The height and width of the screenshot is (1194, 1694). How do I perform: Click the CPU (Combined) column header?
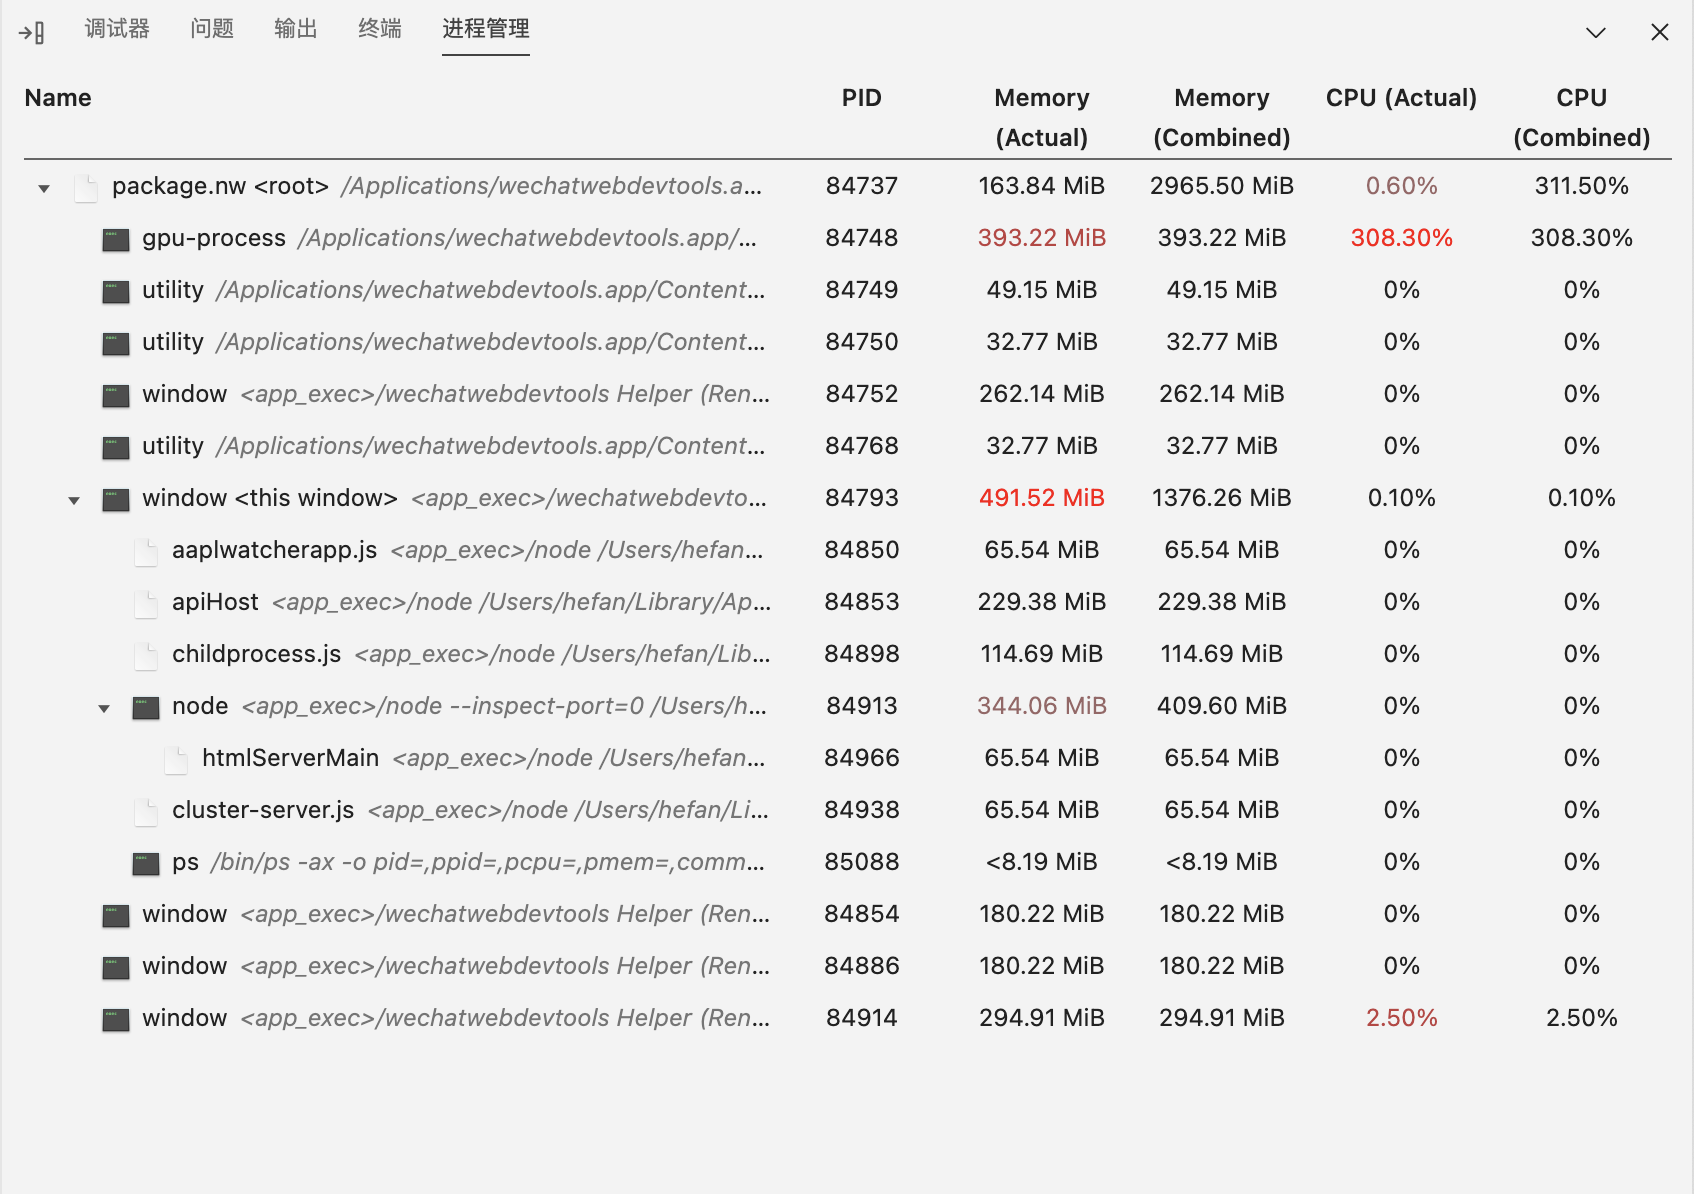[x=1582, y=118]
